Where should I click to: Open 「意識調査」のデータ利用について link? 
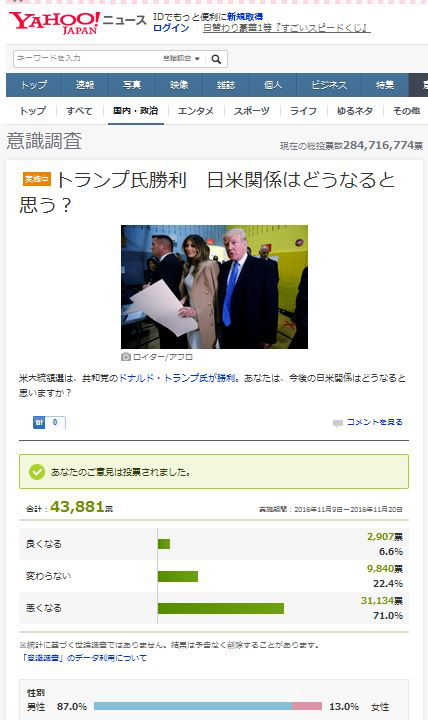tap(84, 658)
